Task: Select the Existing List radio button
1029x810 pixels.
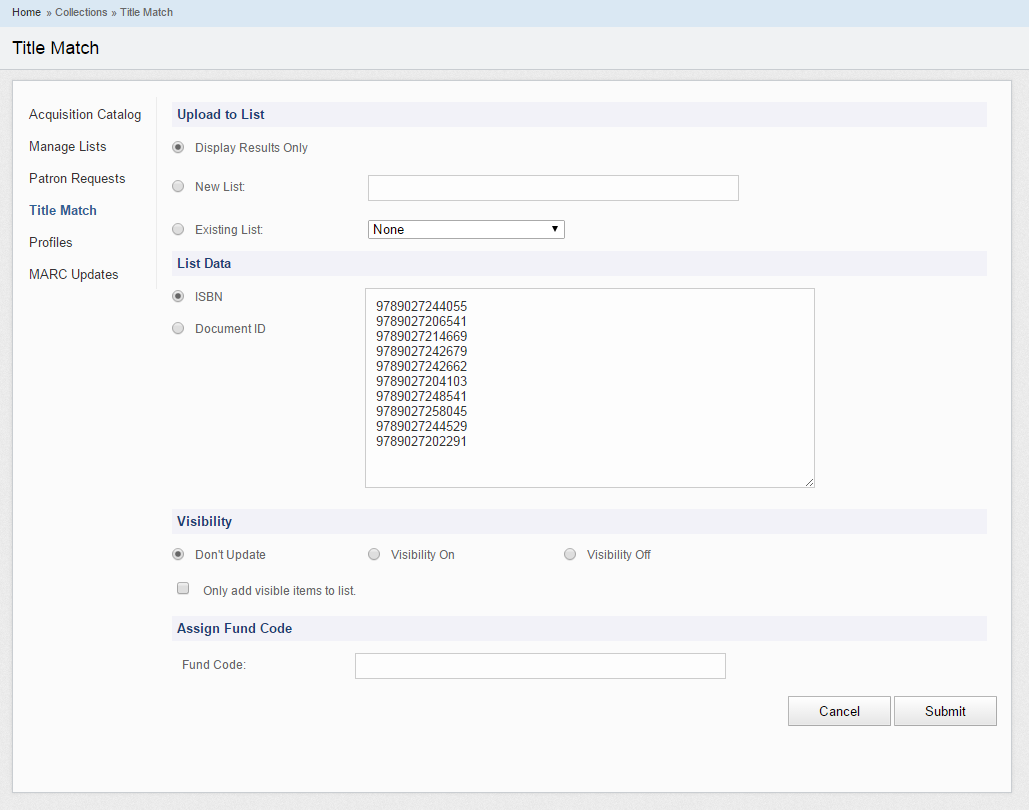Action: click(x=178, y=229)
